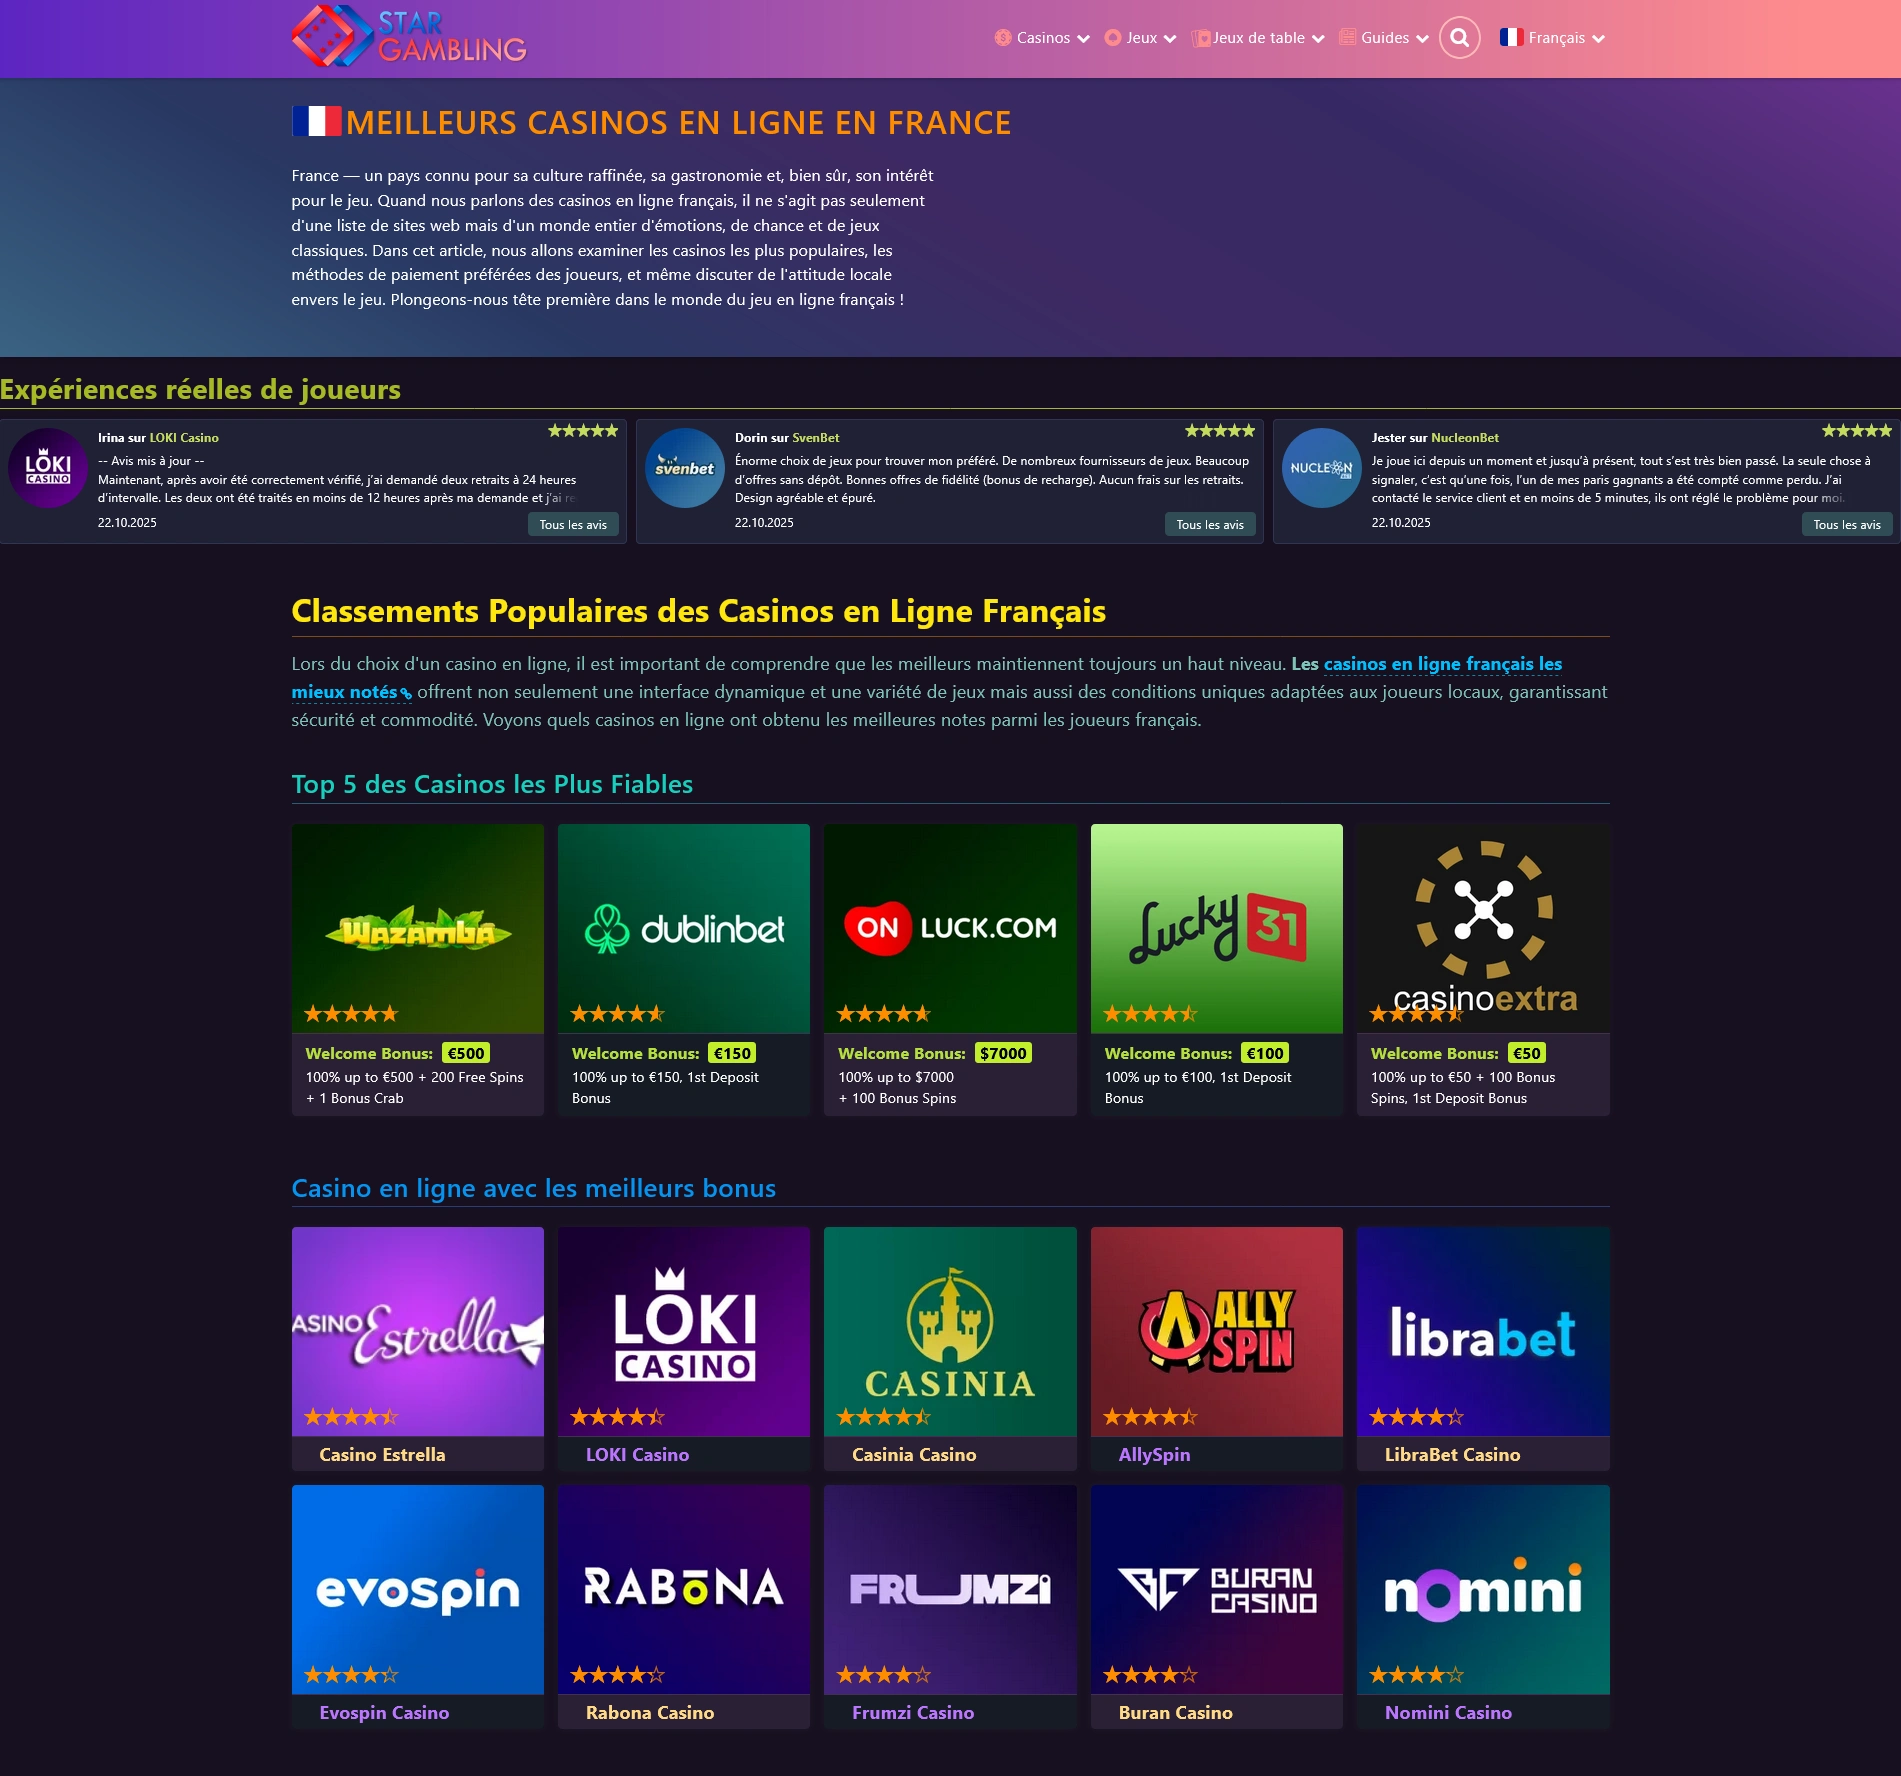The image size is (1901, 1776).
Task: Open the search magnifier icon
Action: pos(1459,38)
